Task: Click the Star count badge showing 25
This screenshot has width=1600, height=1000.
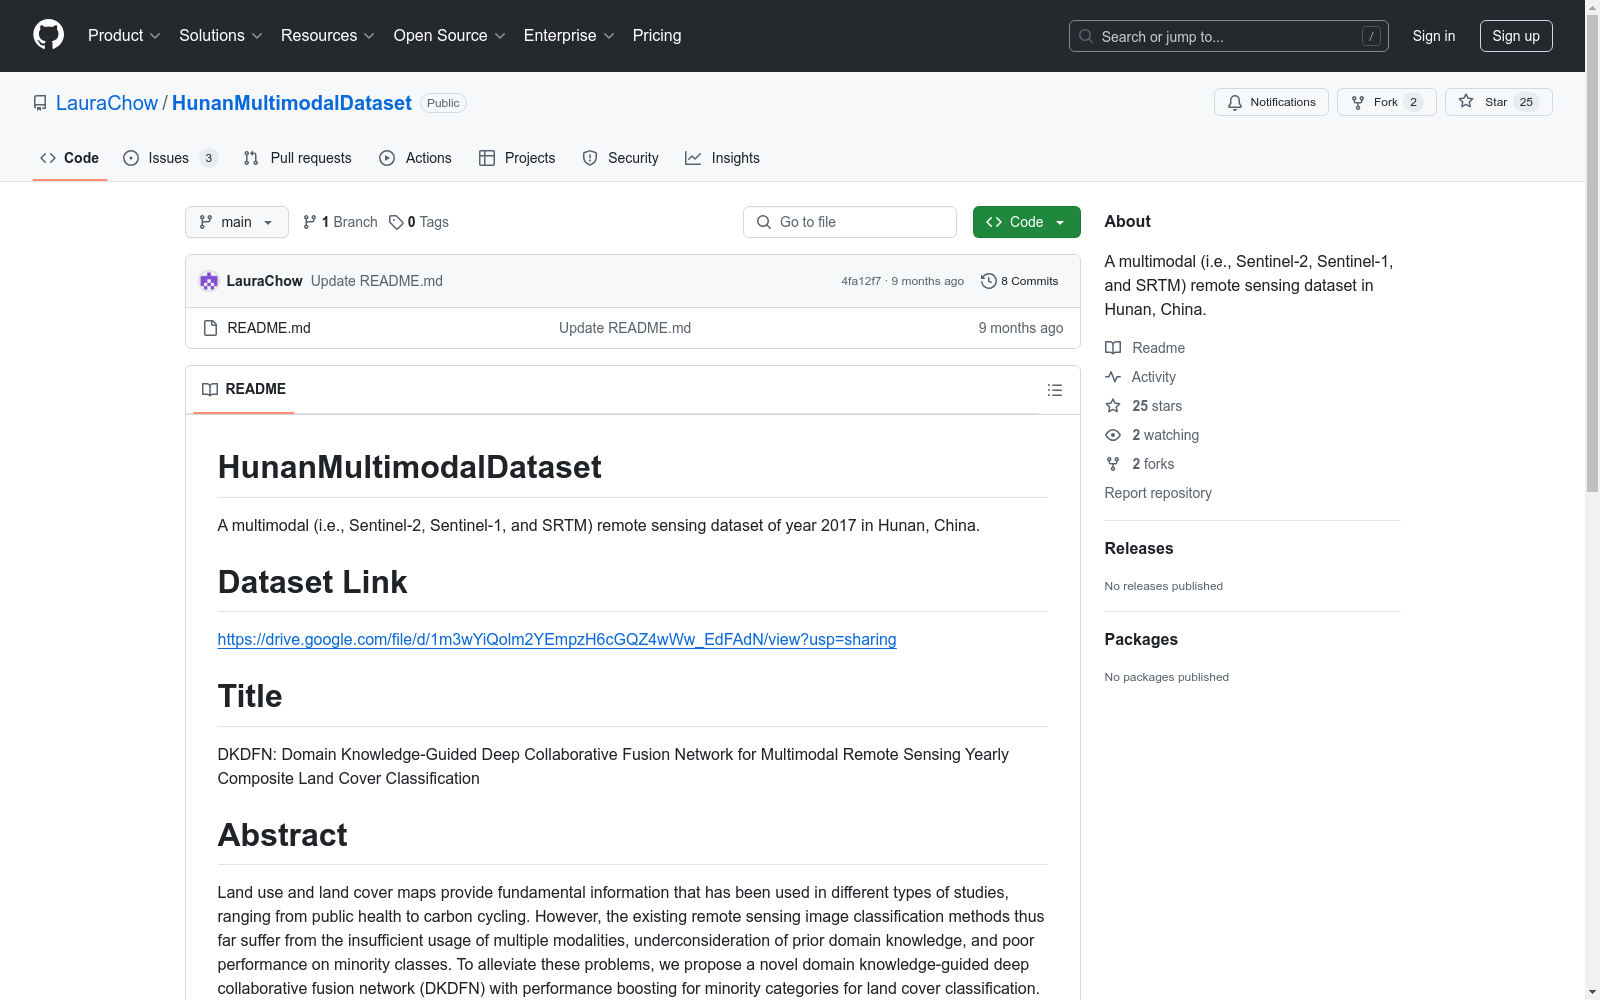Action: (1526, 102)
